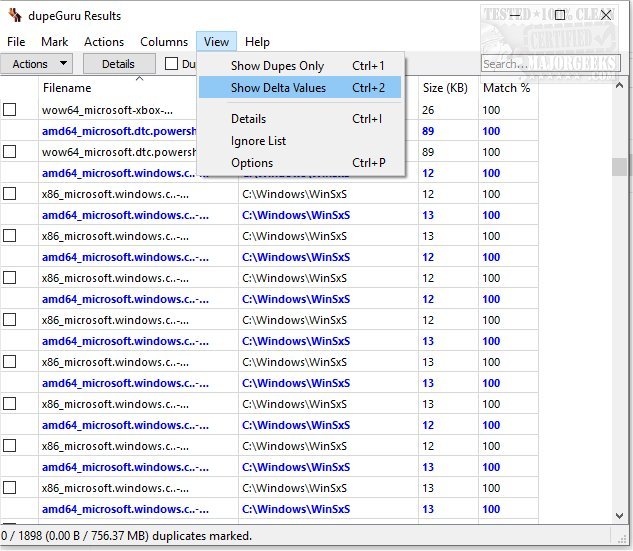This screenshot has width=633, height=551.
Task: Select Options in the View menu
Action: [x=252, y=163]
